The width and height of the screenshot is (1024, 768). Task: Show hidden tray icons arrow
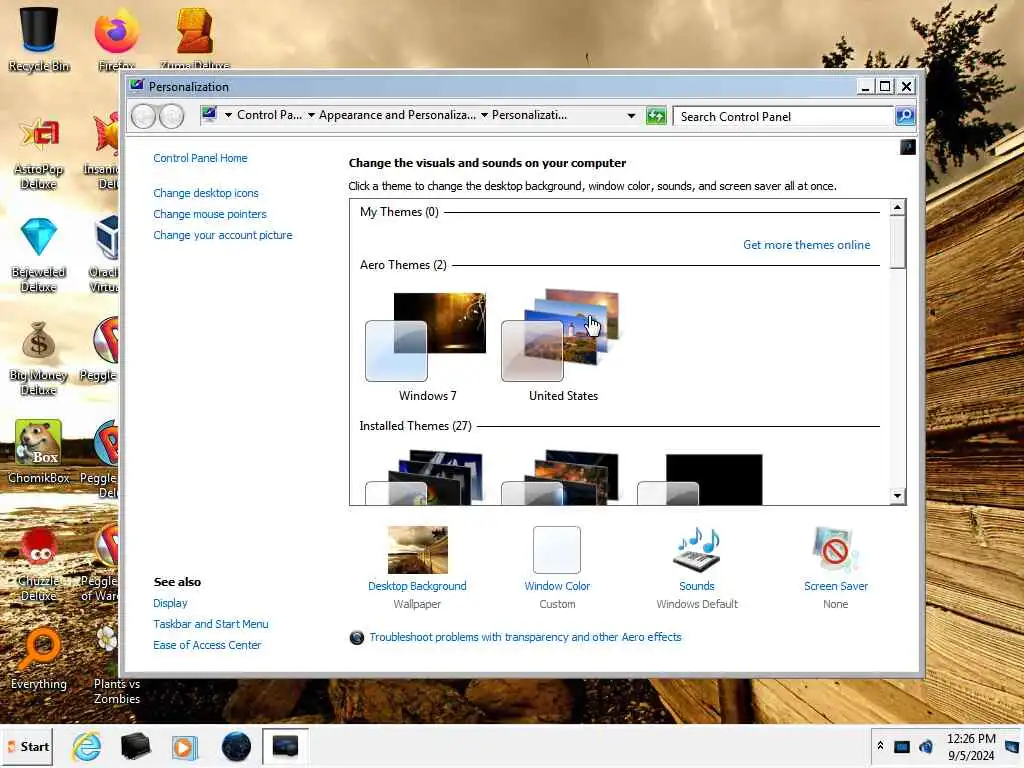[880, 746]
